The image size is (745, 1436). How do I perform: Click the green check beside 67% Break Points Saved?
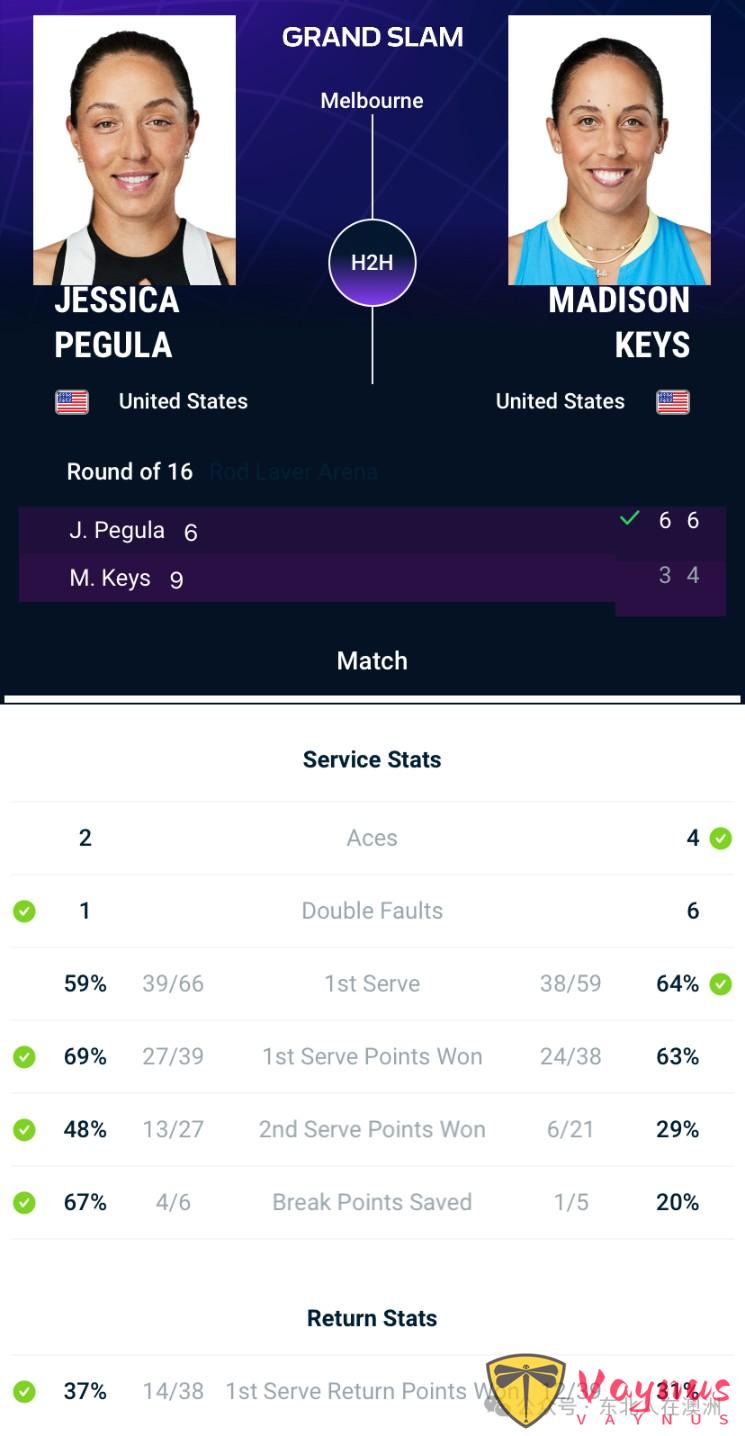click(24, 1203)
